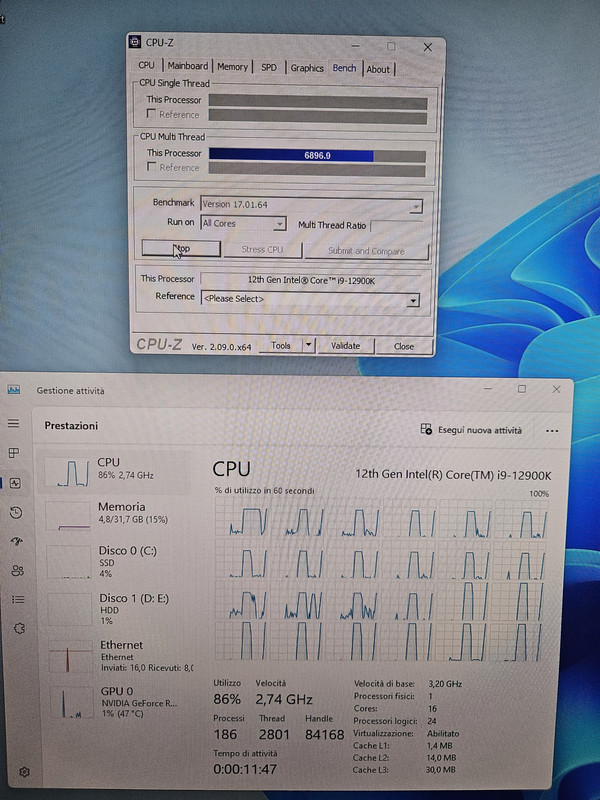Click the Handle count 84168

pos(324,735)
